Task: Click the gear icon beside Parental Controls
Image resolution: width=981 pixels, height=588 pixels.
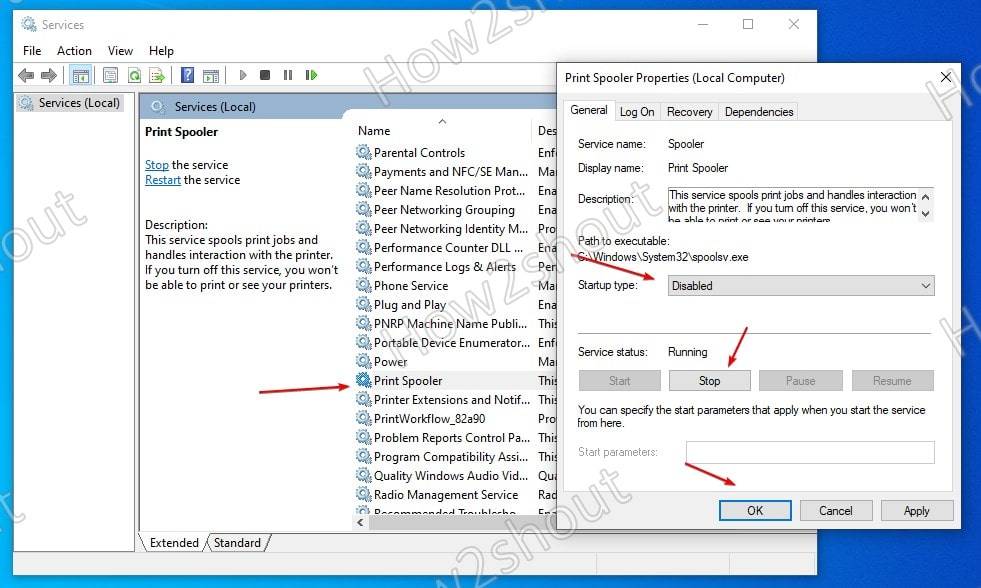Action: pos(363,152)
